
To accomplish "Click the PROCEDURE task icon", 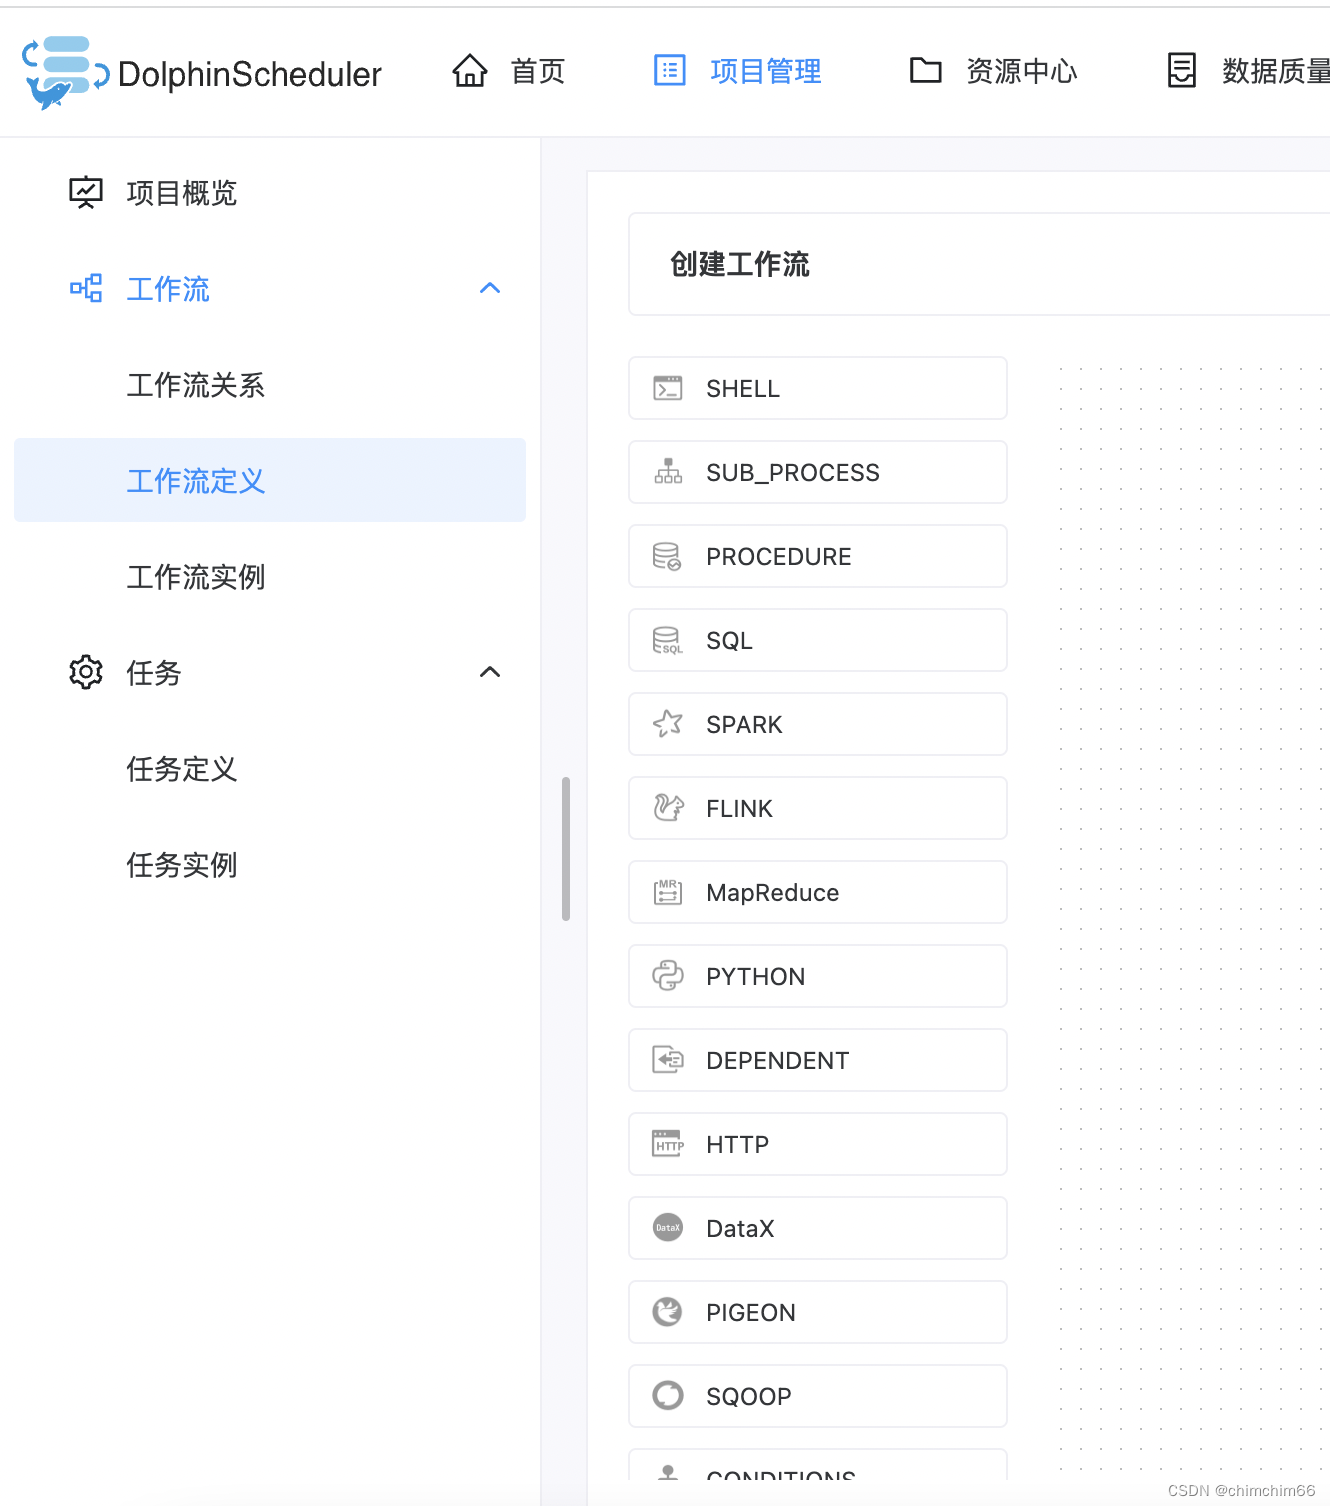I will point(668,556).
